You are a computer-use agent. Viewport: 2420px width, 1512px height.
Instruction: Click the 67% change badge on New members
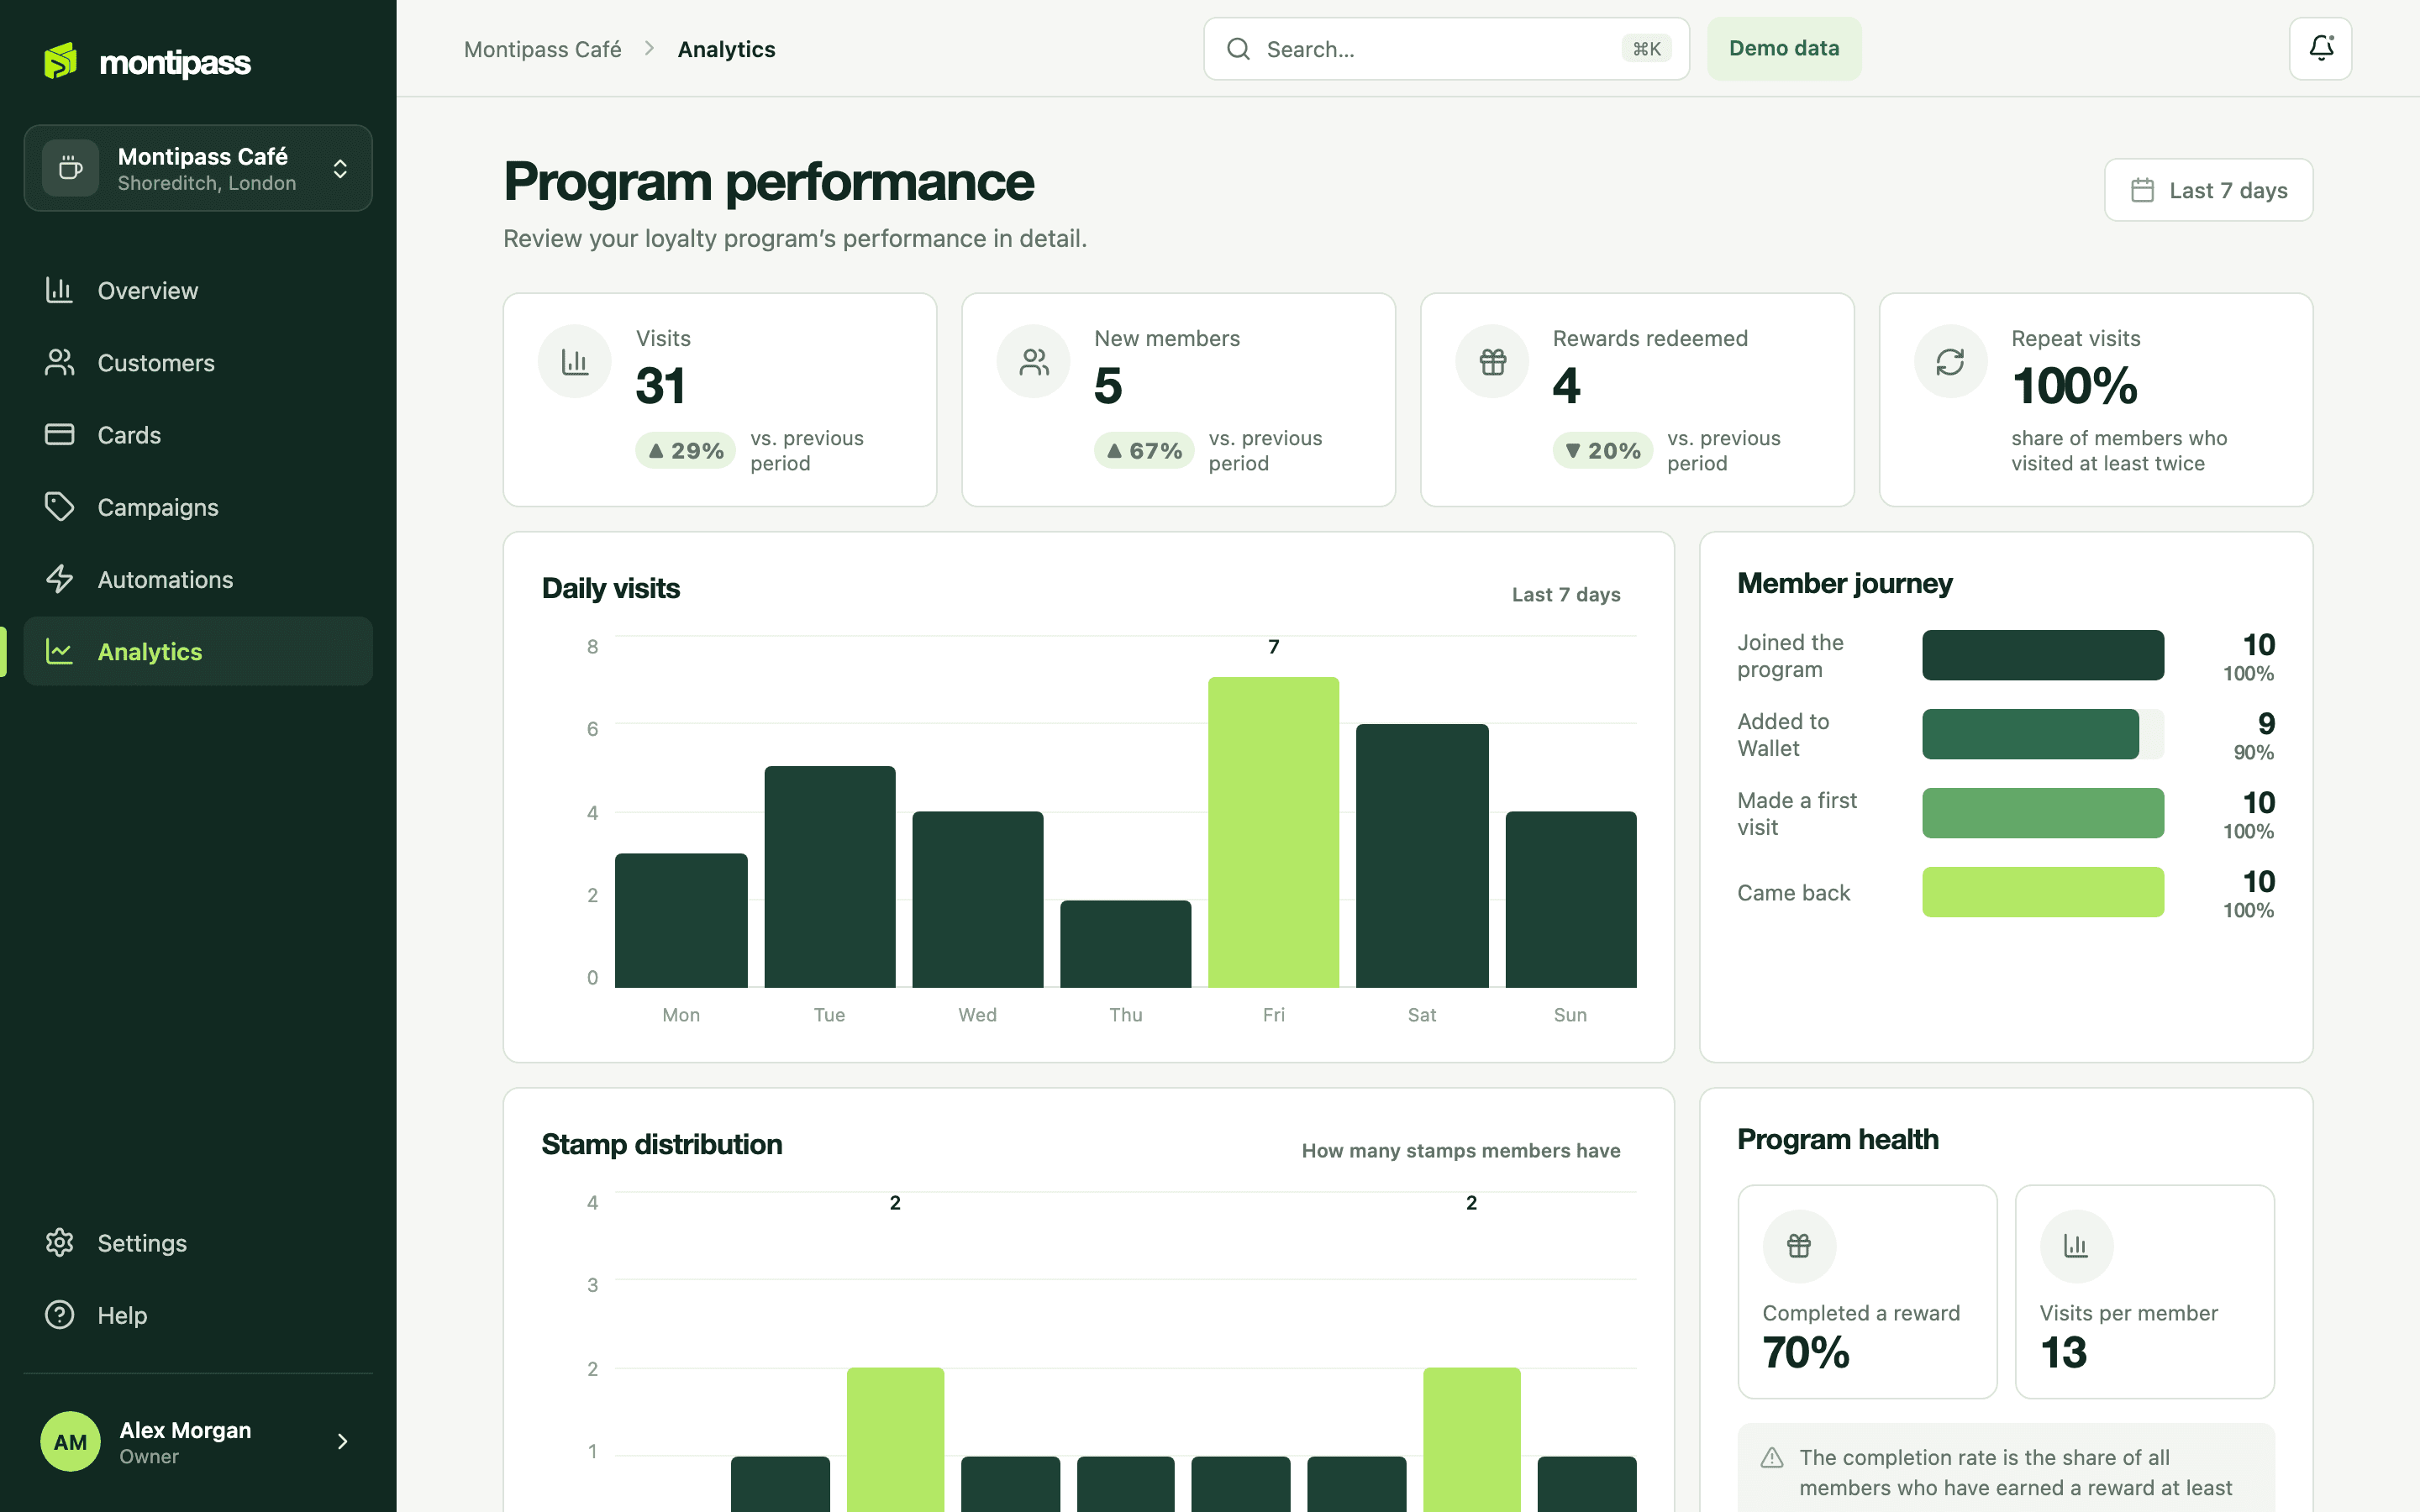pos(1144,450)
